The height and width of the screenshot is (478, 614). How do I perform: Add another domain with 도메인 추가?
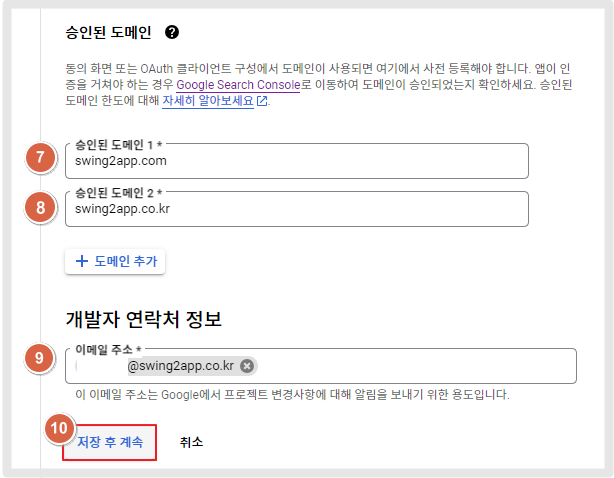point(115,261)
